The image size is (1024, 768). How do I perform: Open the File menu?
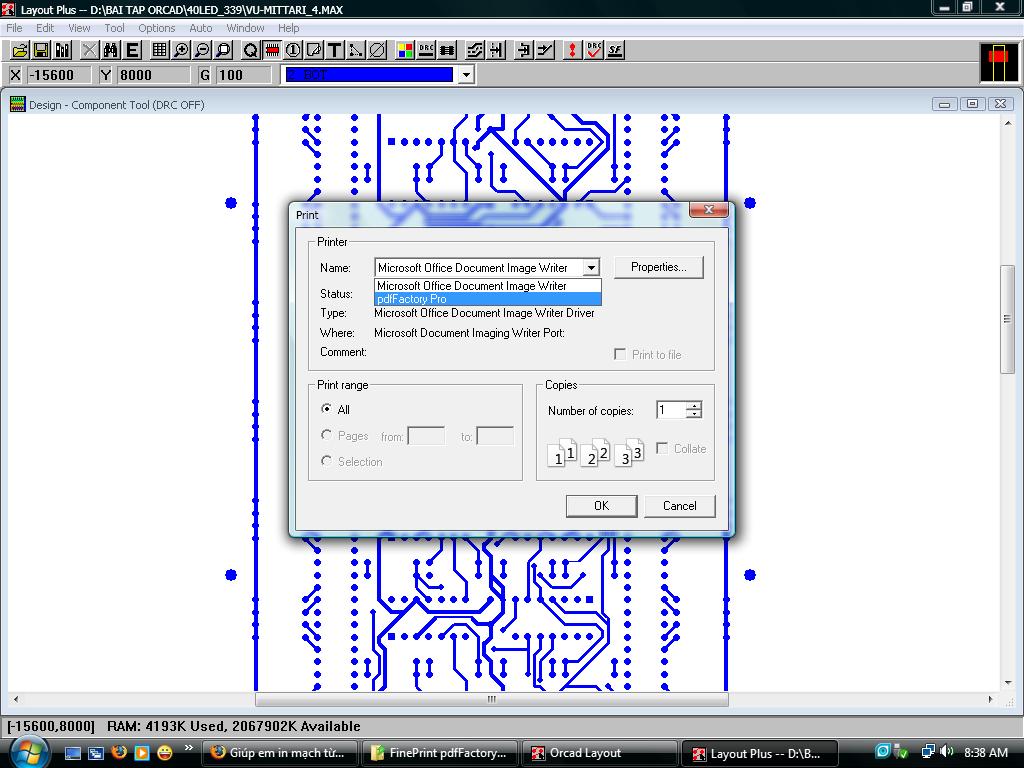tap(14, 28)
